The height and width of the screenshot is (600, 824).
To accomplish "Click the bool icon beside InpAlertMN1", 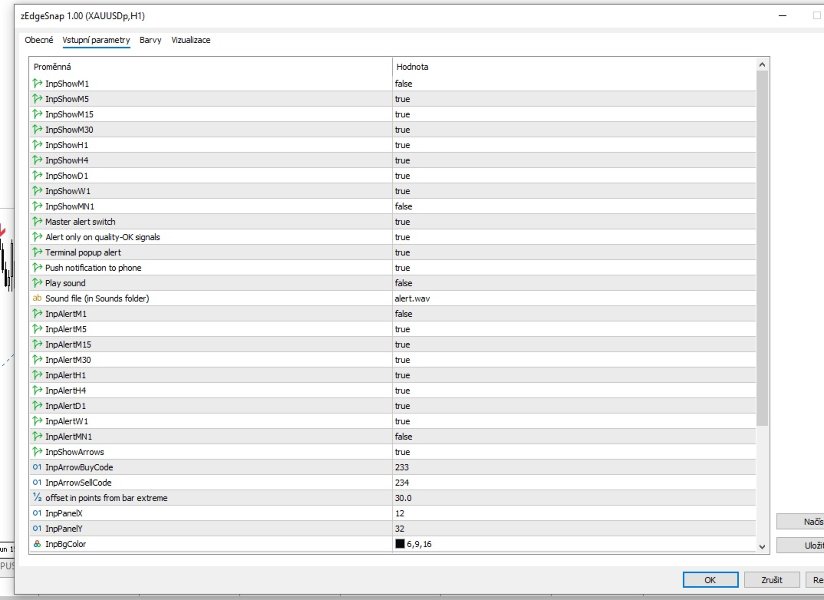I will pyautogui.click(x=37, y=436).
